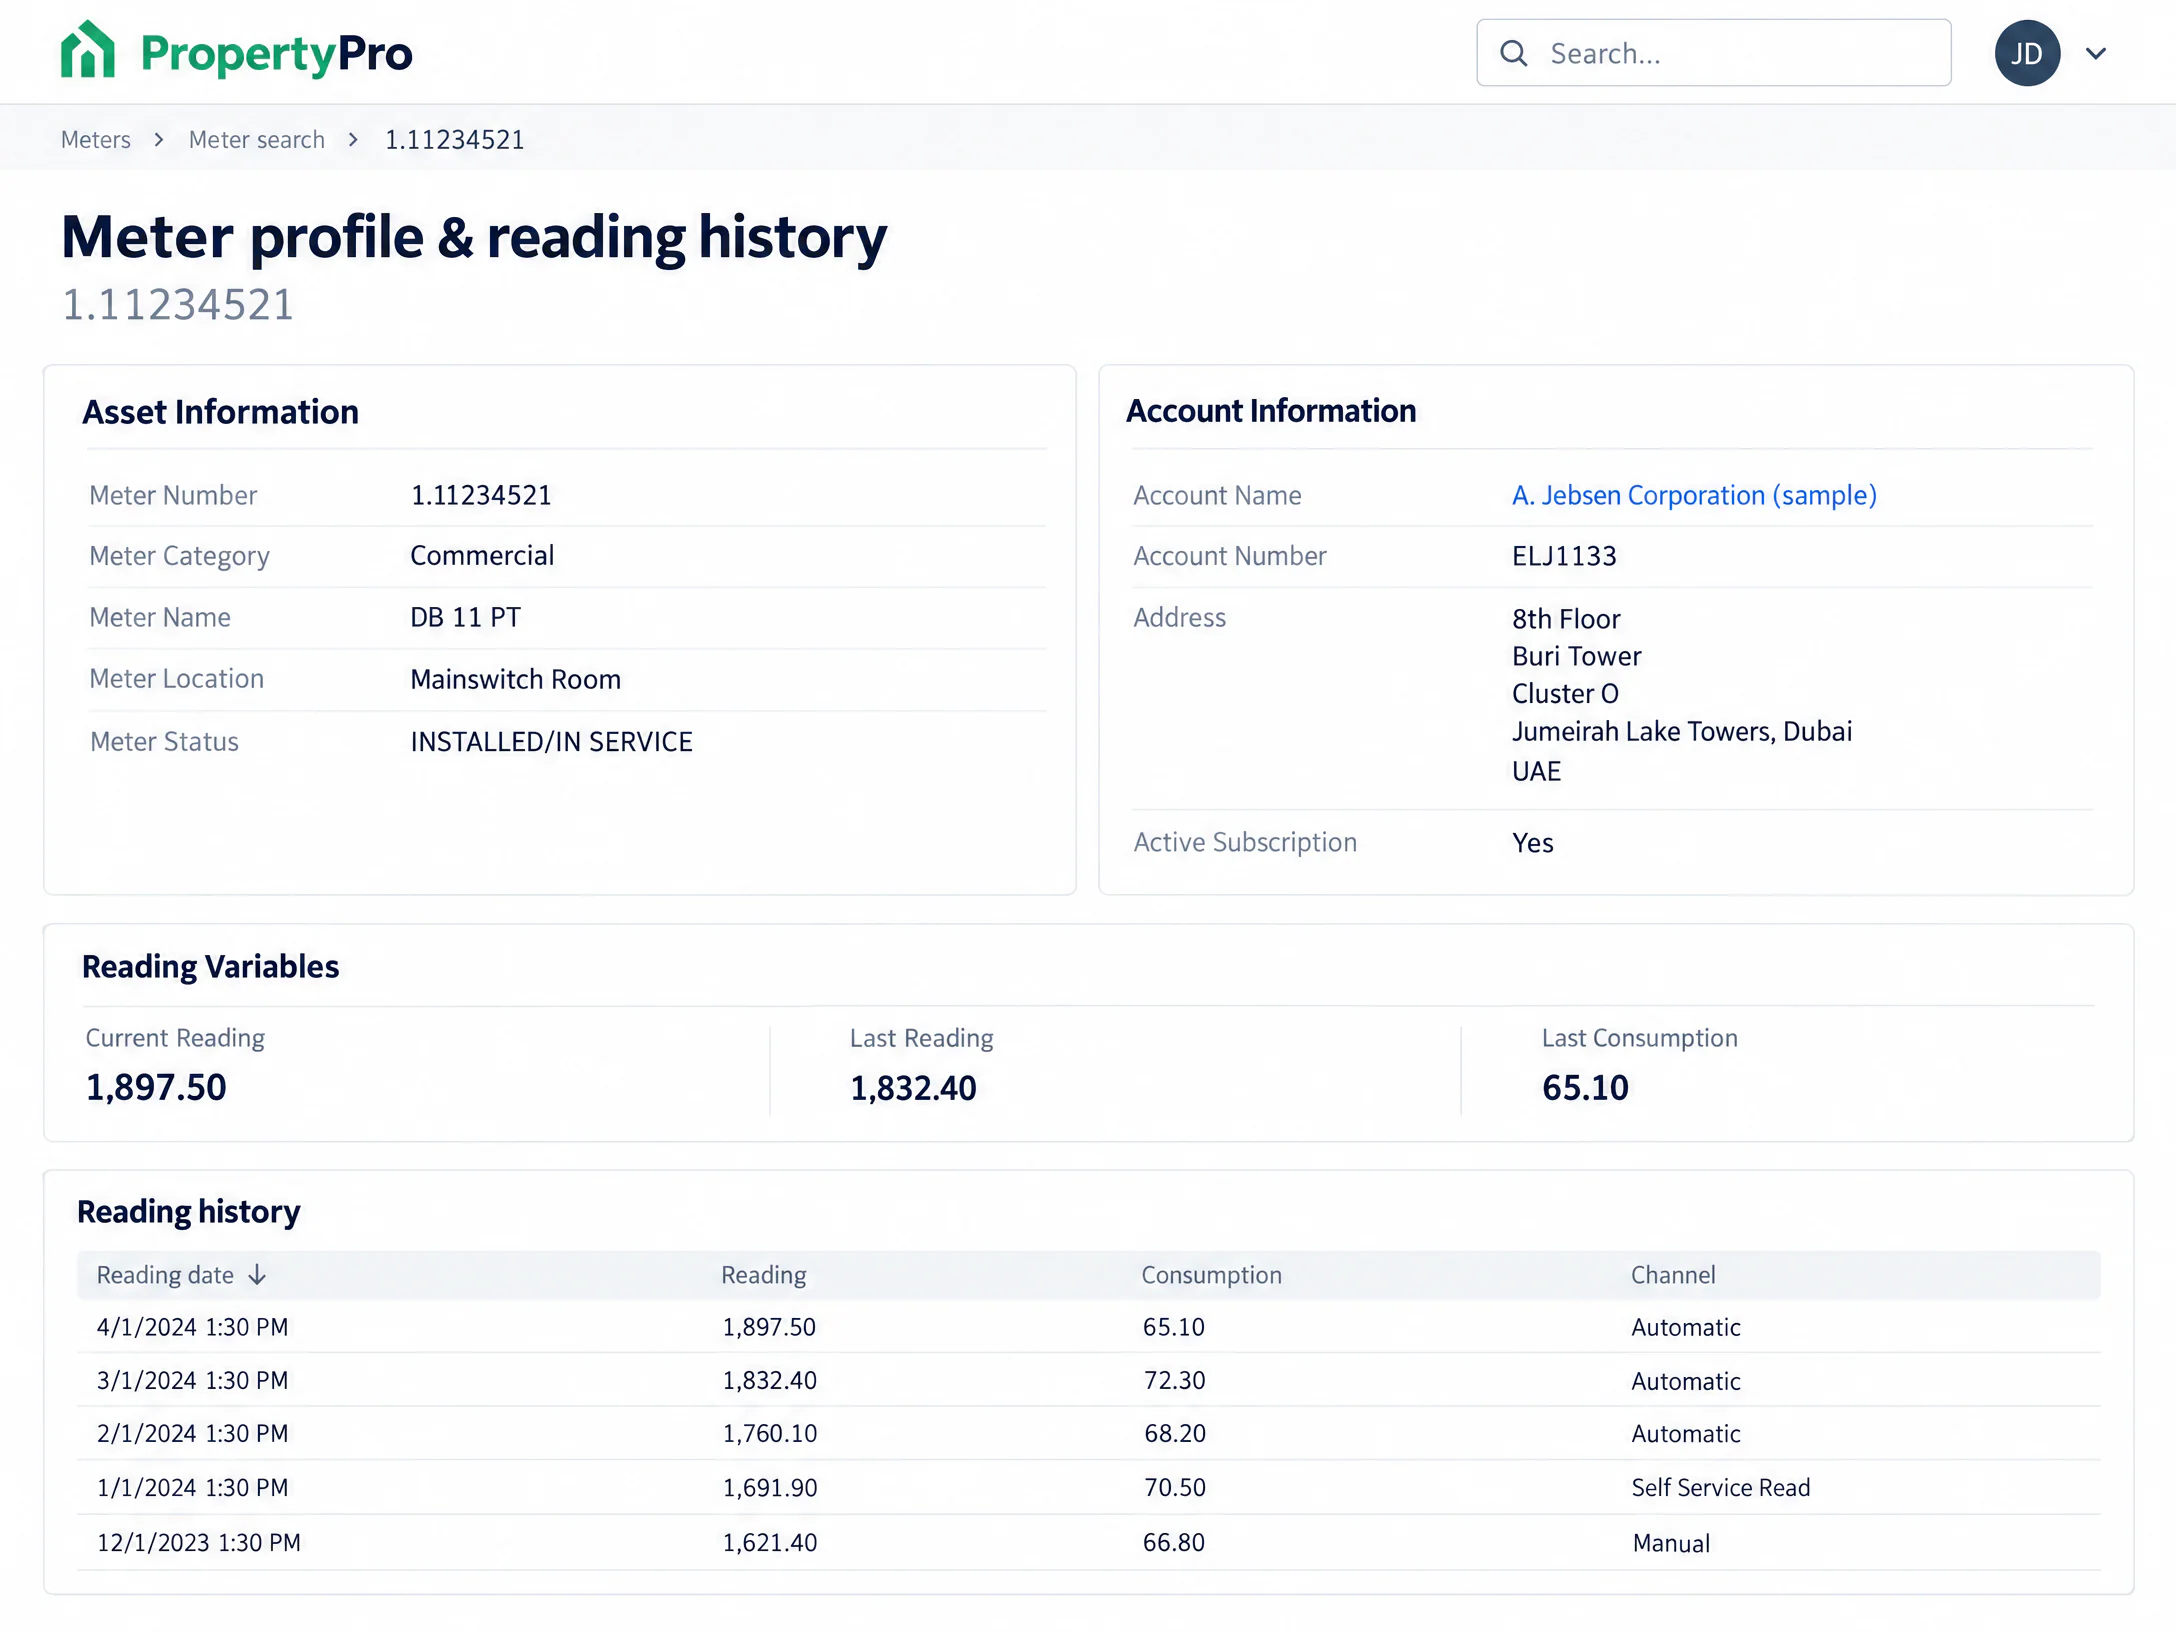Expand the user menu chevron
Image resolution: width=2176 pixels, height=1632 pixels.
coord(2096,54)
